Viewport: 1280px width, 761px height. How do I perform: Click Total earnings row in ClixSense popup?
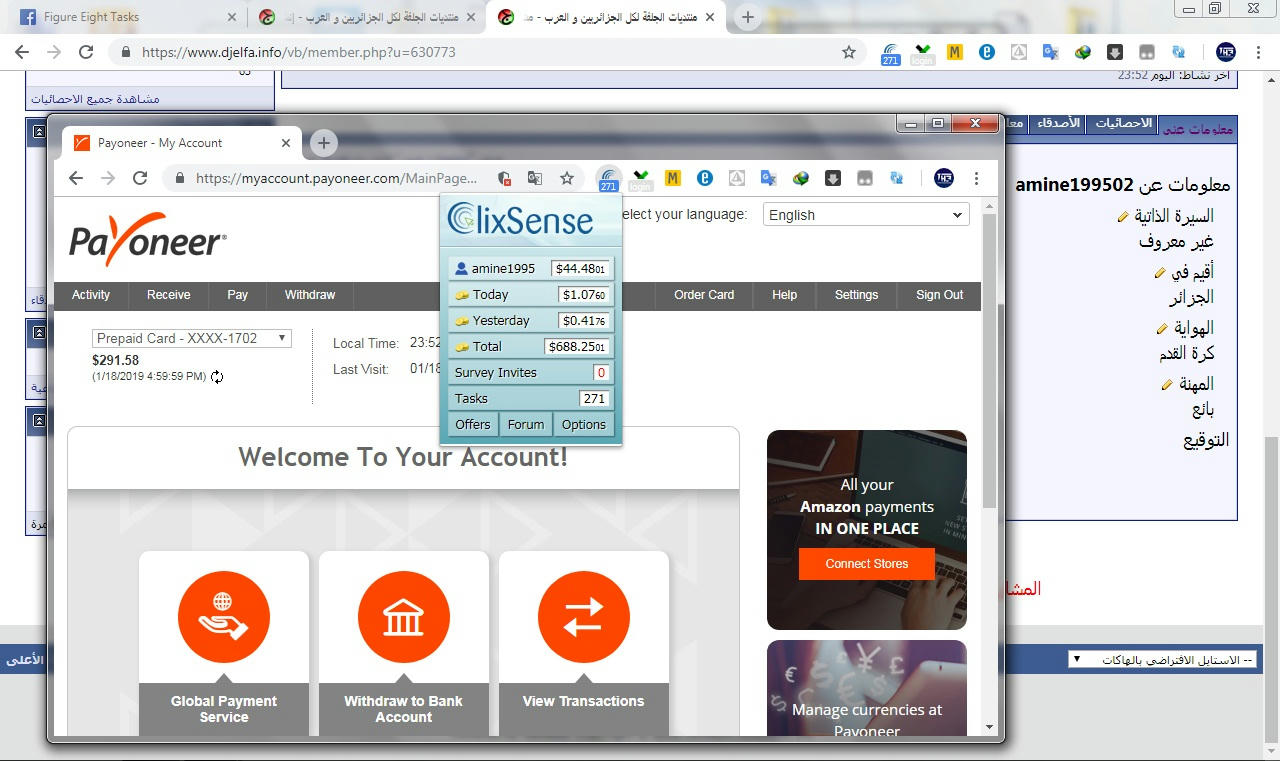click(x=531, y=346)
